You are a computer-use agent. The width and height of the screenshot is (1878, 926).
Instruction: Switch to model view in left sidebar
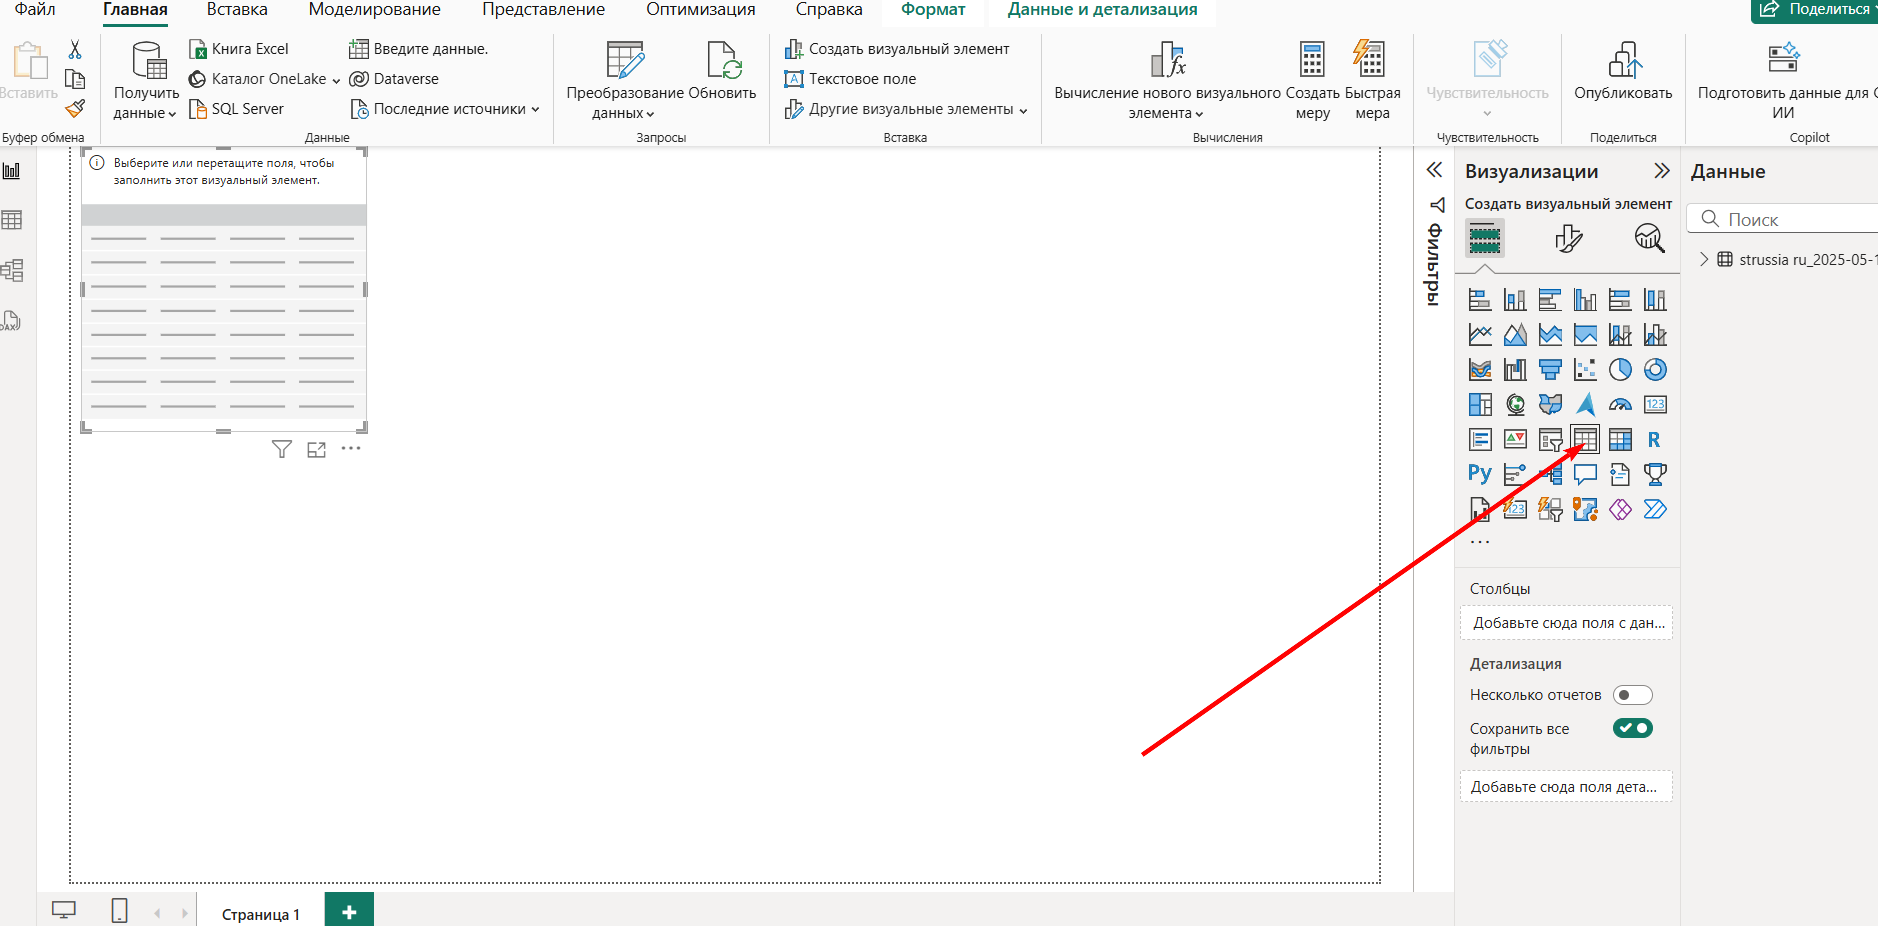12,270
